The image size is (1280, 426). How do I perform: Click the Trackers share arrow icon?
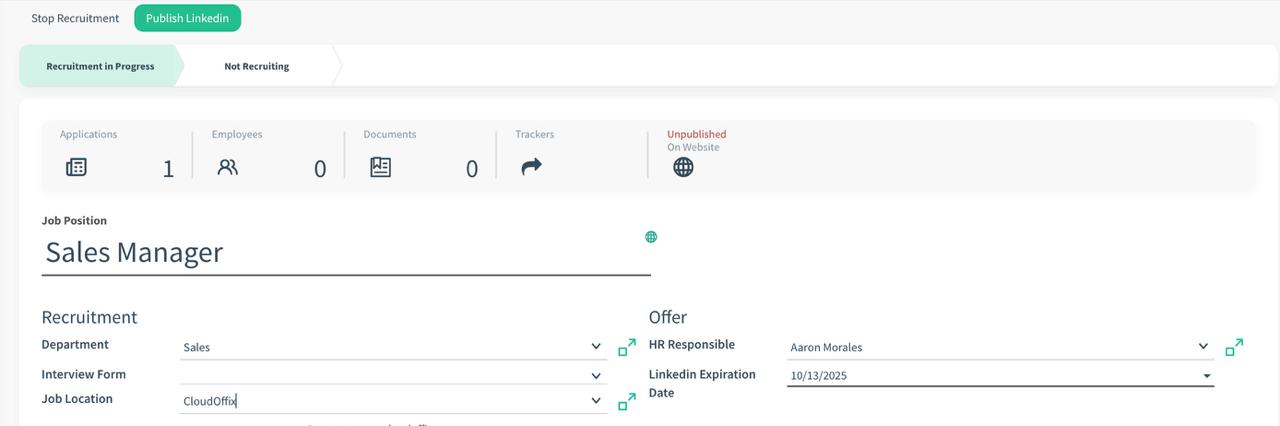531,167
